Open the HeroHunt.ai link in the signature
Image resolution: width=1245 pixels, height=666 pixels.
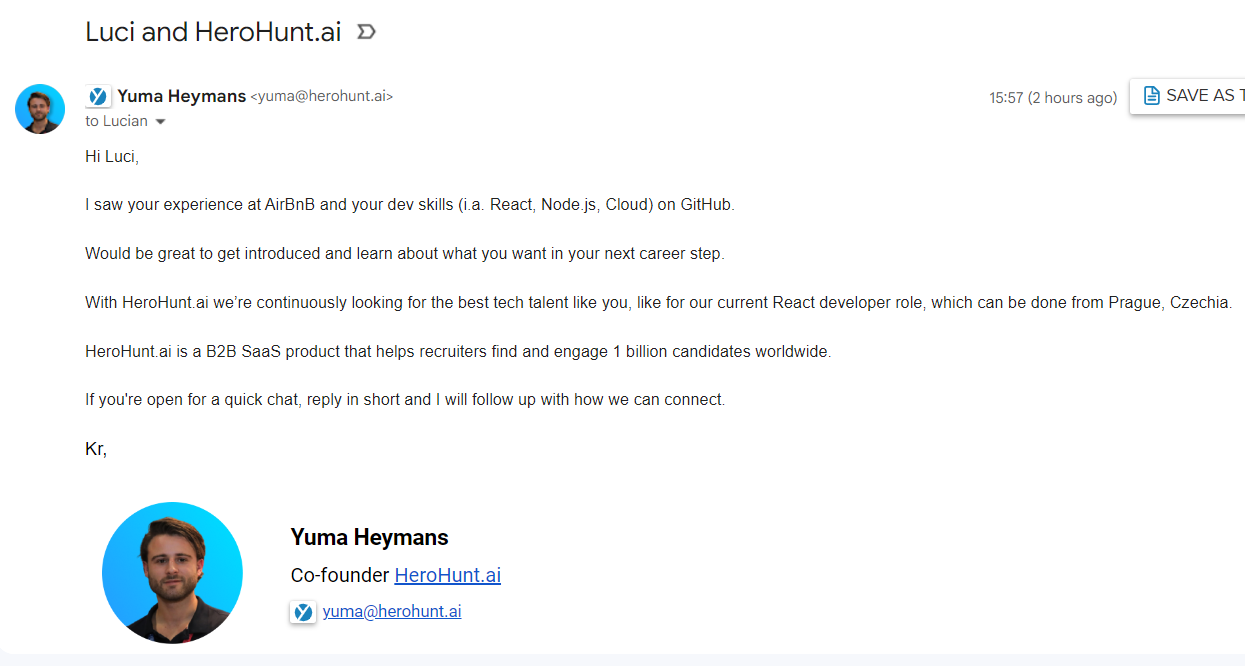tap(447, 575)
